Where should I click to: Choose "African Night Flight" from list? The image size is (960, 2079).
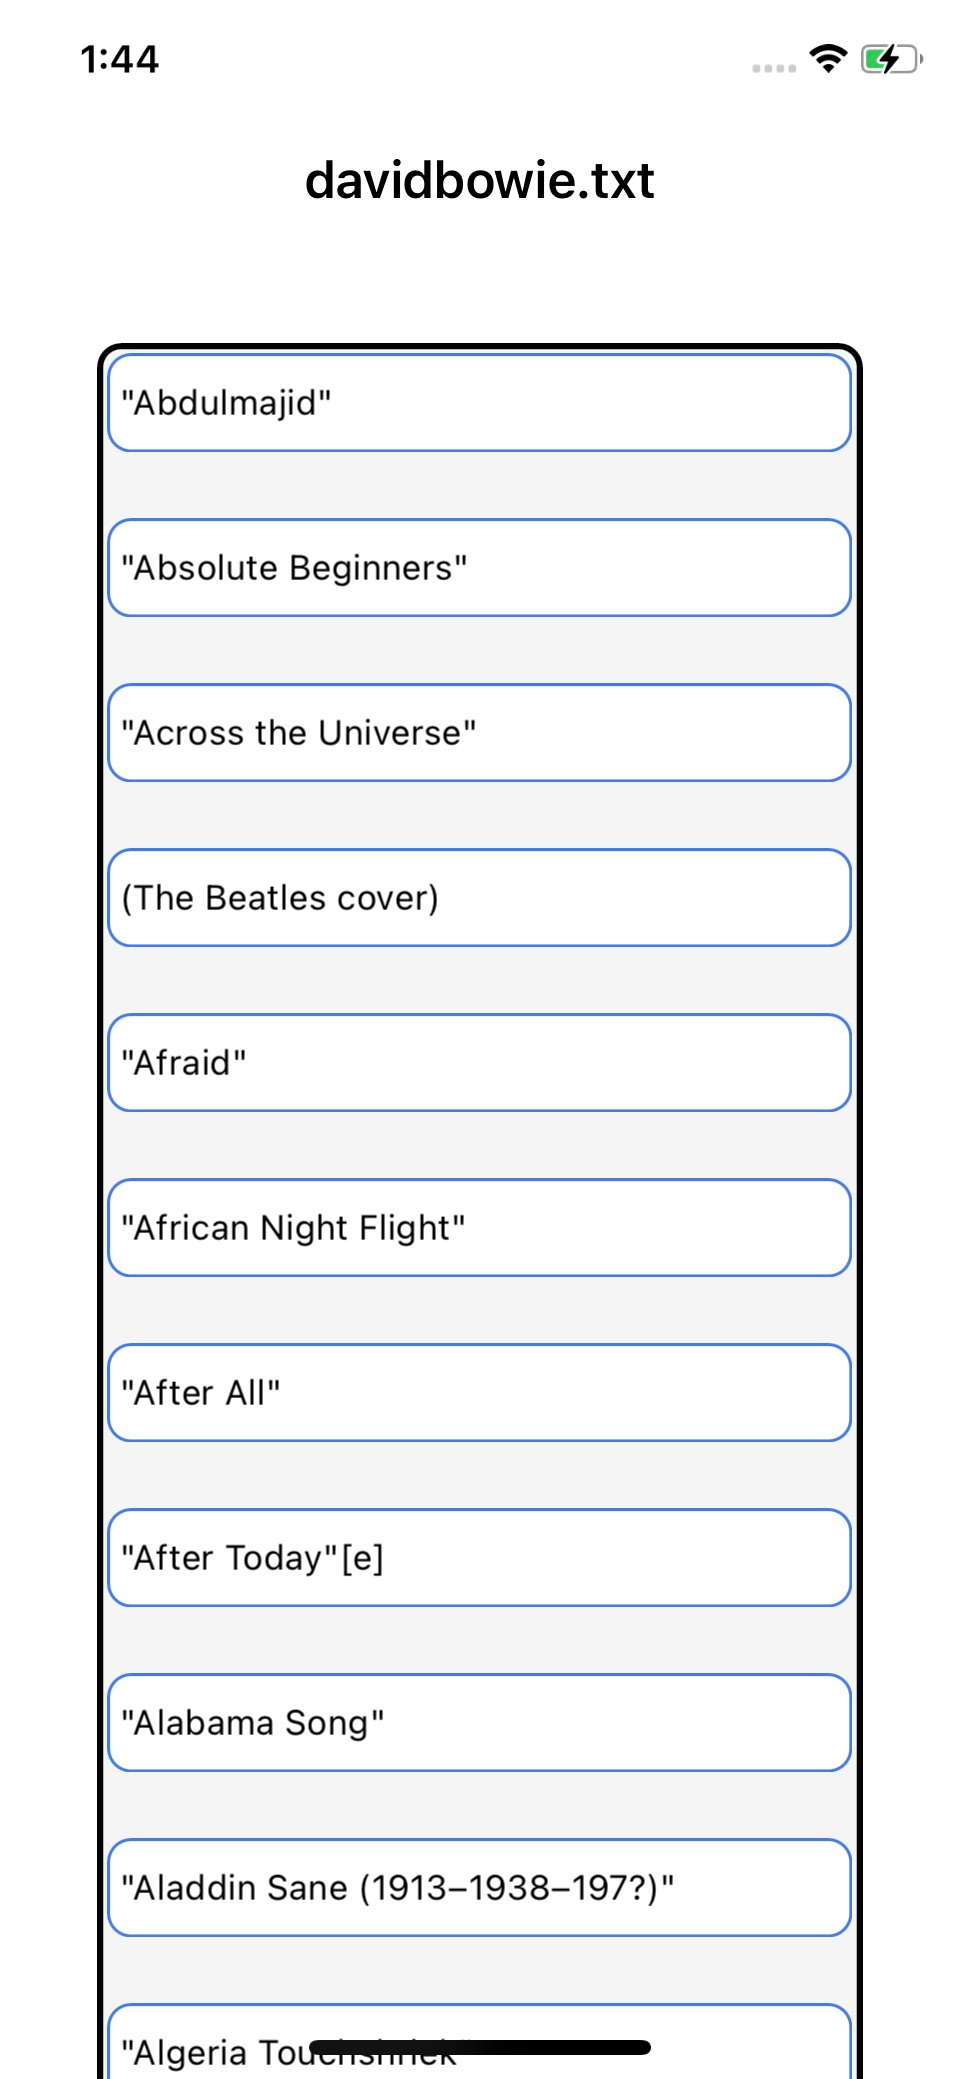[479, 1228]
